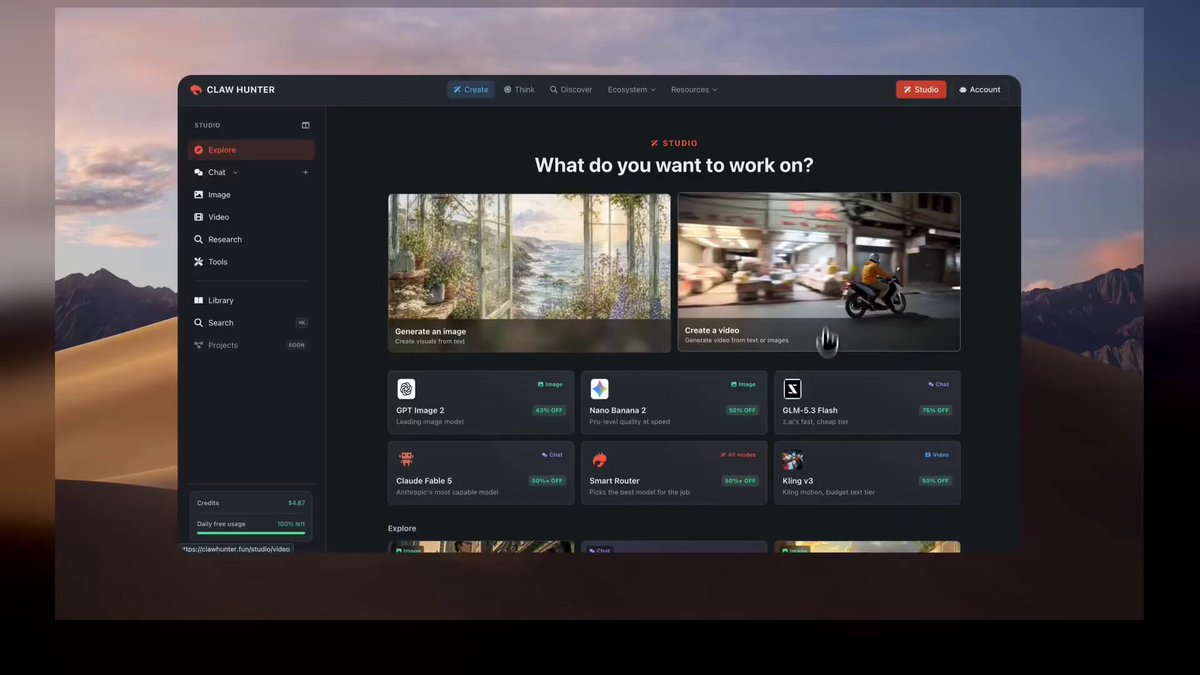Click the Tools wrench icon in the sidebar
Viewport: 1200px width, 675px height.
coord(199,262)
